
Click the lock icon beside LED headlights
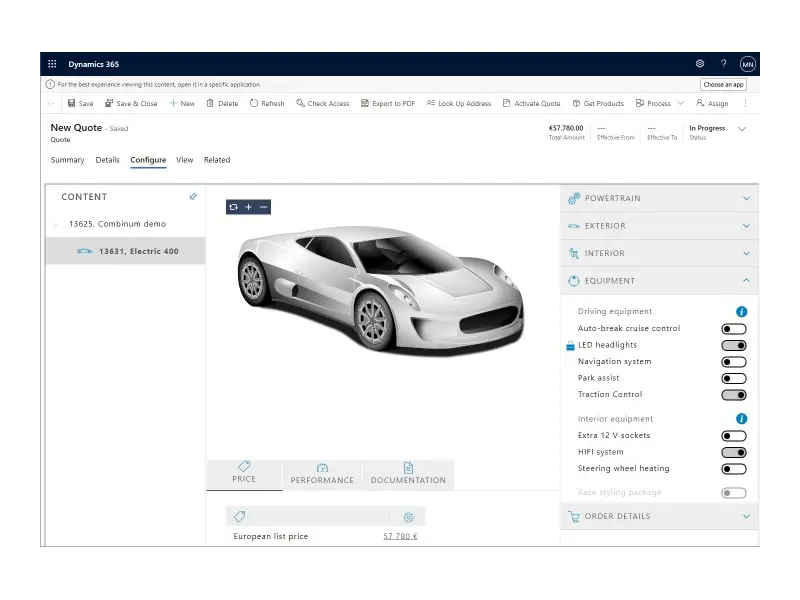tap(570, 346)
